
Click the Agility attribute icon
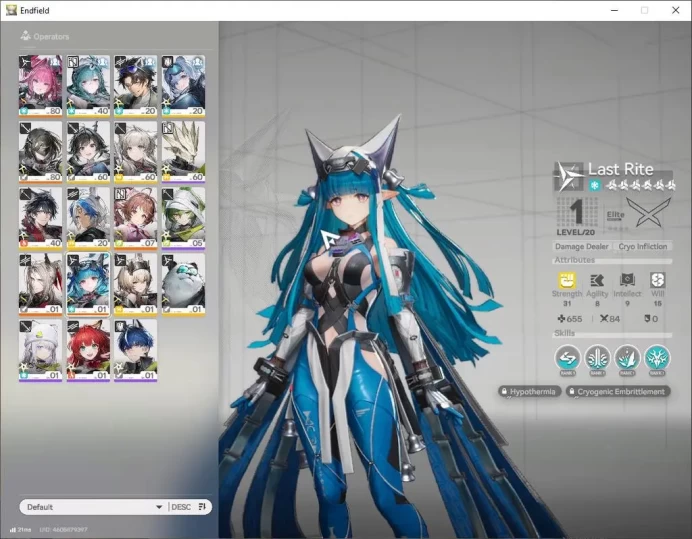pyautogui.click(x=597, y=280)
